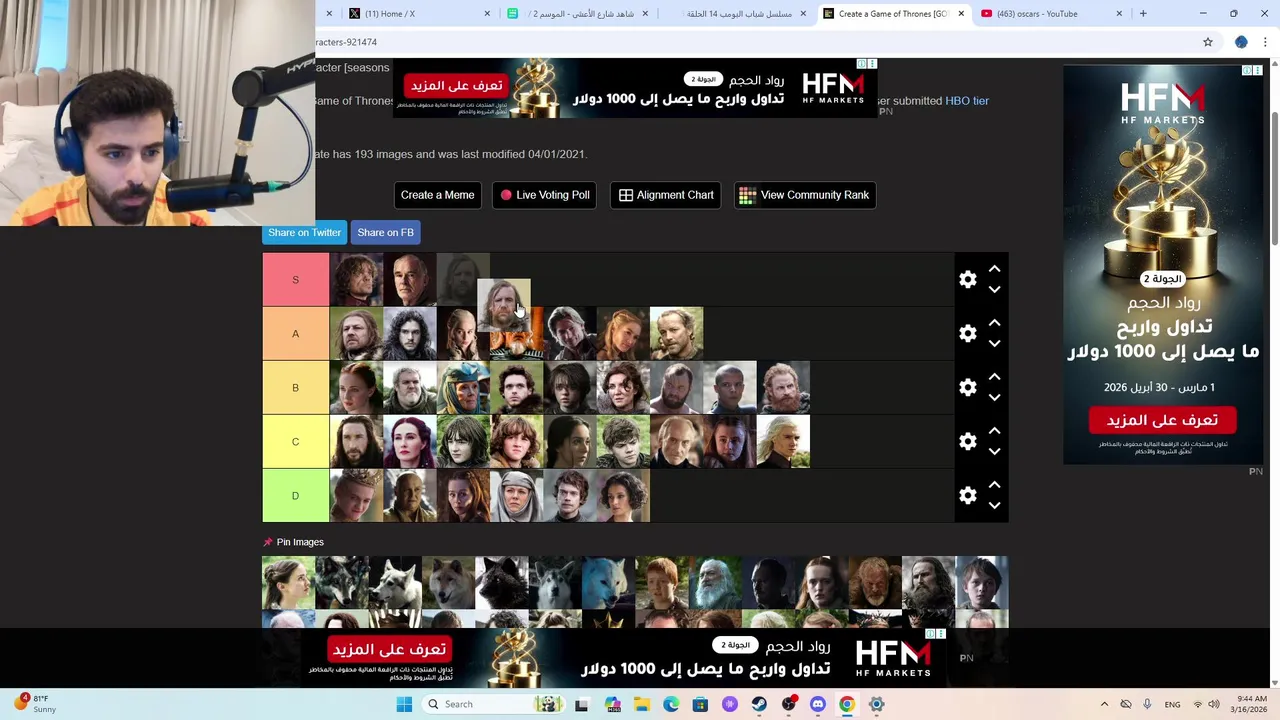Close the Home / X tab
This screenshot has height=720, width=1280.
(x=487, y=14)
